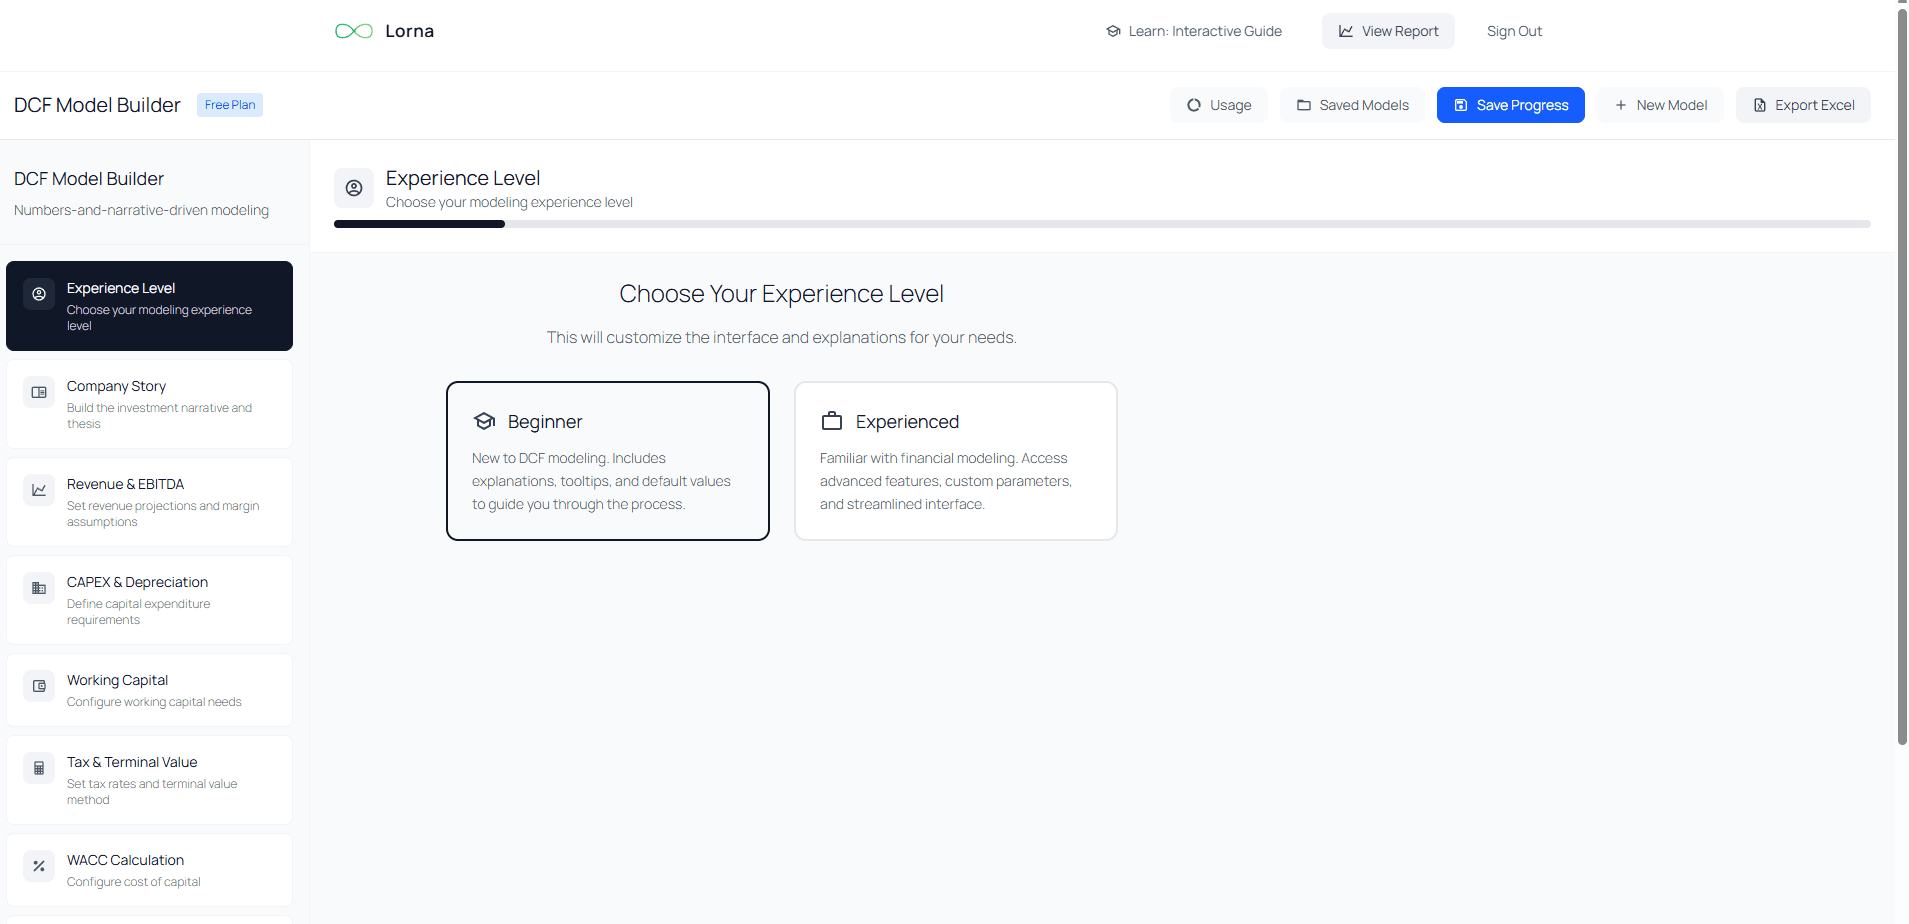Click the Sign Out link
The height and width of the screenshot is (924, 1909).
(x=1514, y=31)
